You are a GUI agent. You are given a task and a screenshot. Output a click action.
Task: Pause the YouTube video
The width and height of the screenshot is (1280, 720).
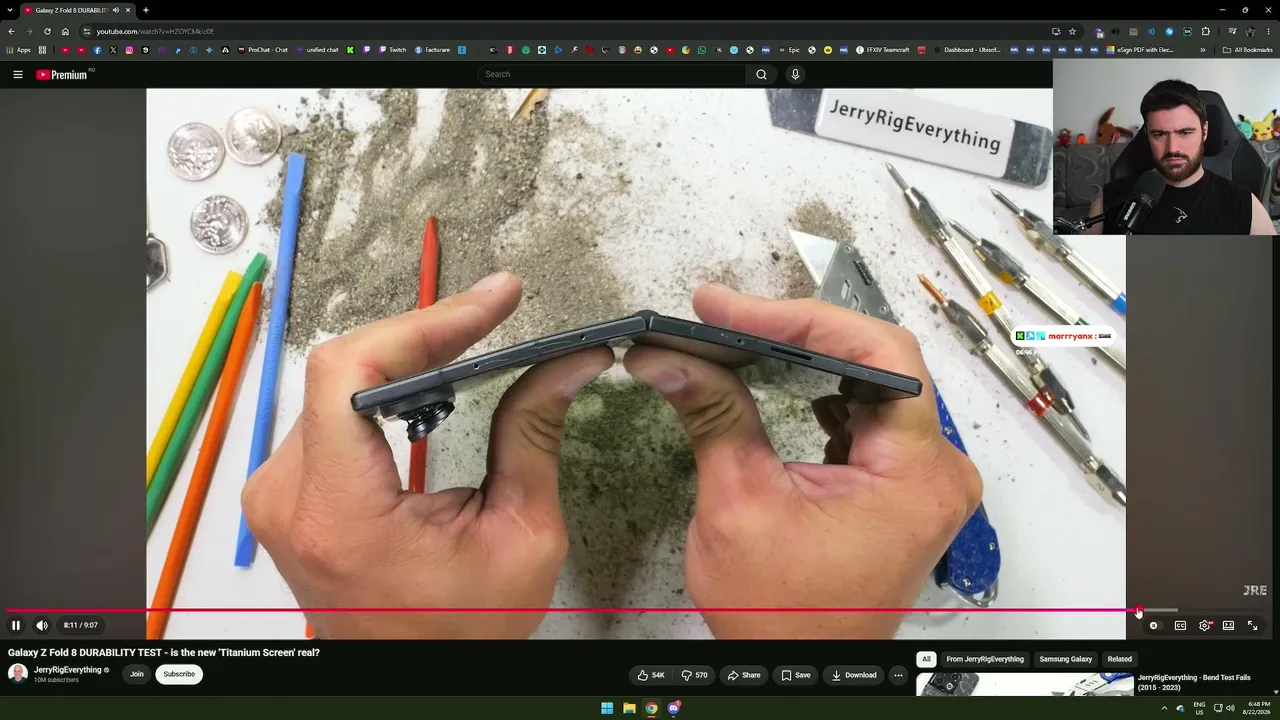16,625
